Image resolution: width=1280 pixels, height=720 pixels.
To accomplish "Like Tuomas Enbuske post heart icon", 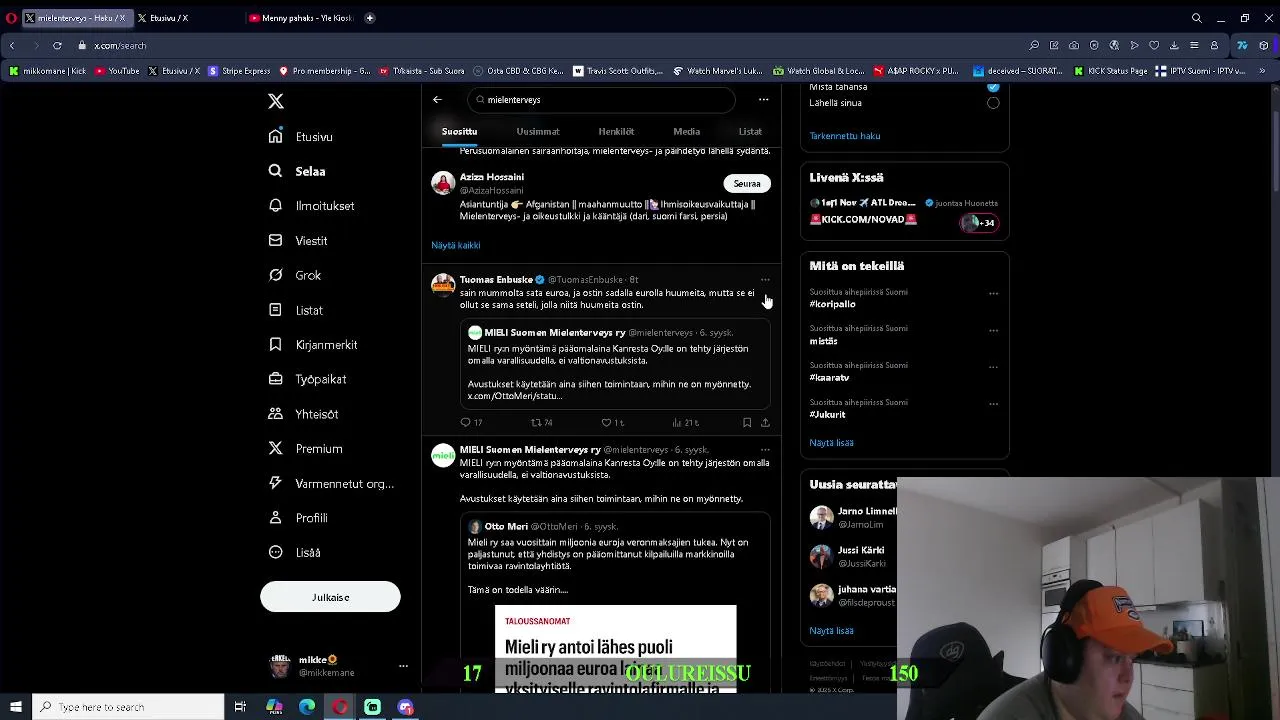I will (x=606, y=423).
